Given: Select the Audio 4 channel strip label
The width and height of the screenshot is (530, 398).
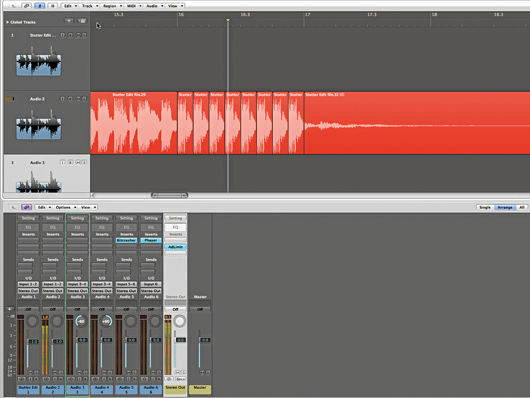Looking at the screenshot, I should pyautogui.click(x=102, y=390).
